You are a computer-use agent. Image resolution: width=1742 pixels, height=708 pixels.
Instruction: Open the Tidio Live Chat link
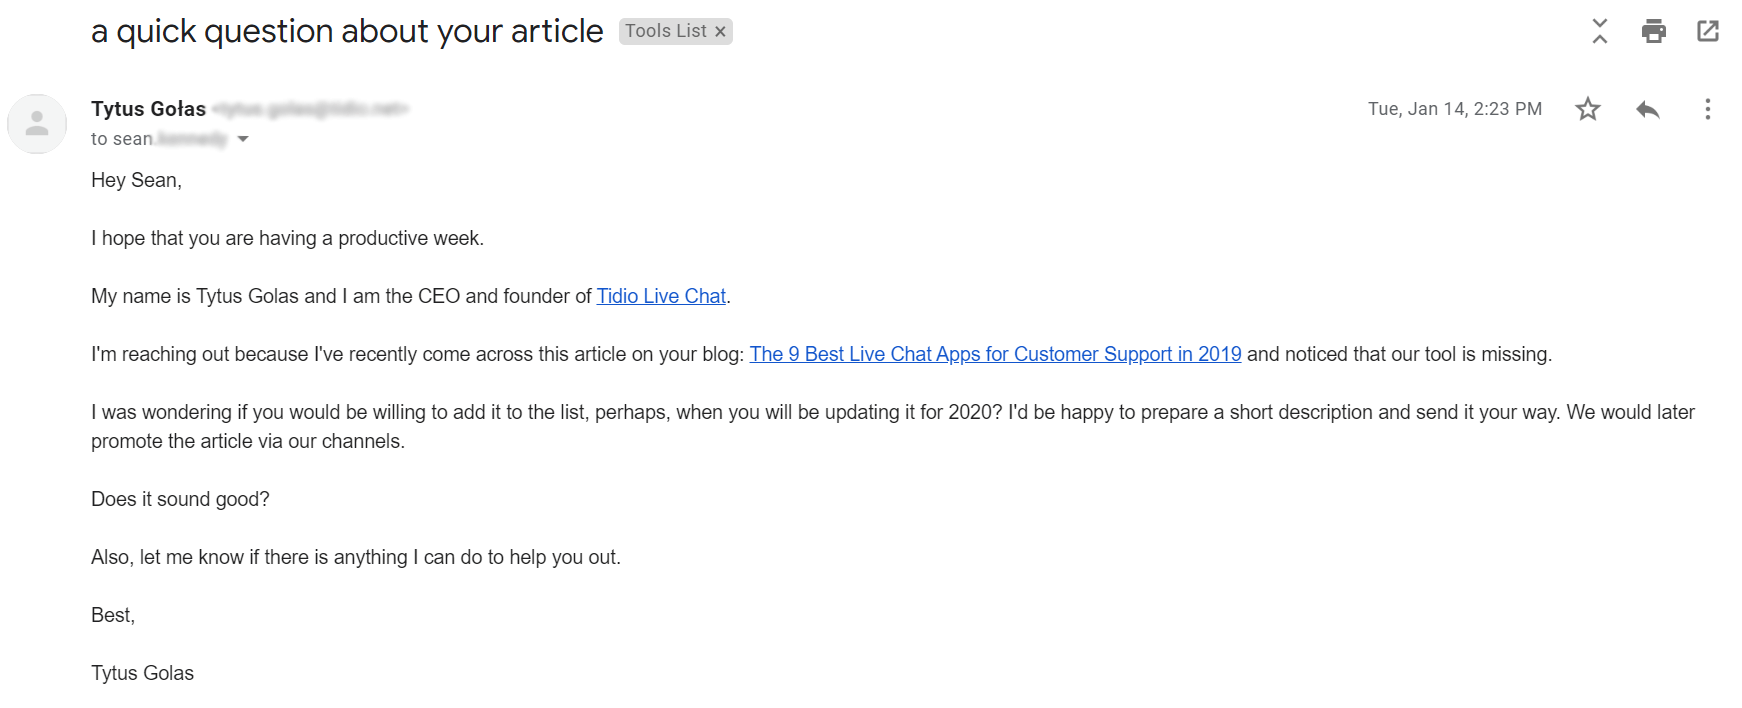(661, 296)
